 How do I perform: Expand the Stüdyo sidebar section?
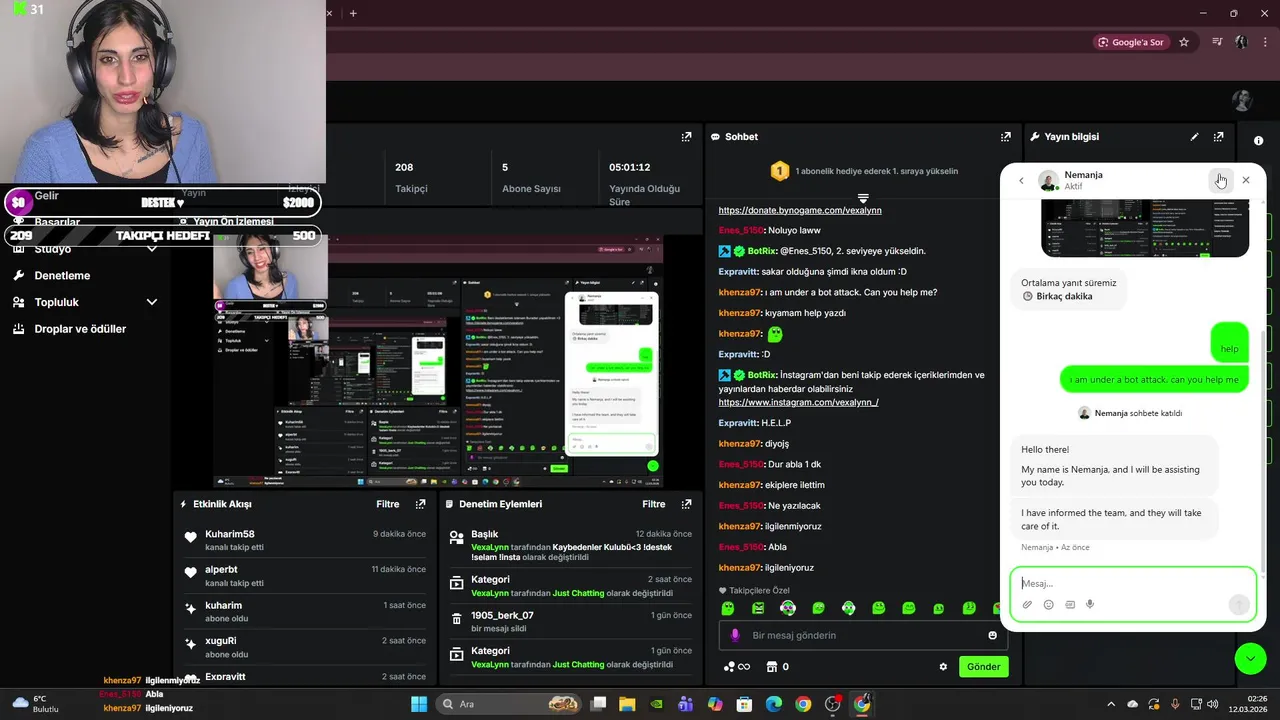(x=152, y=248)
